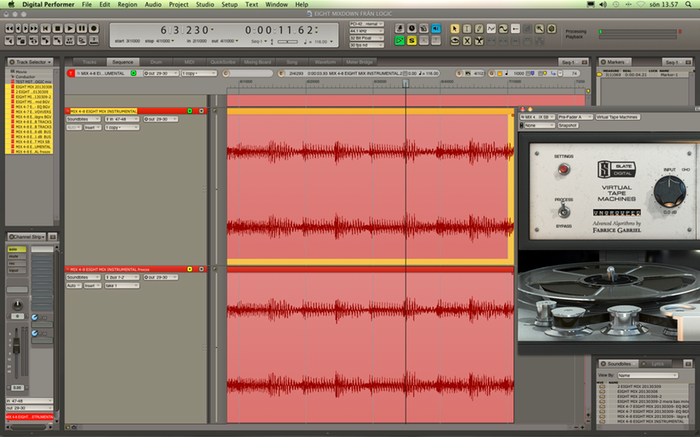Switch to the QuickScribe tab
This screenshot has width=700, height=437.
[x=222, y=62]
